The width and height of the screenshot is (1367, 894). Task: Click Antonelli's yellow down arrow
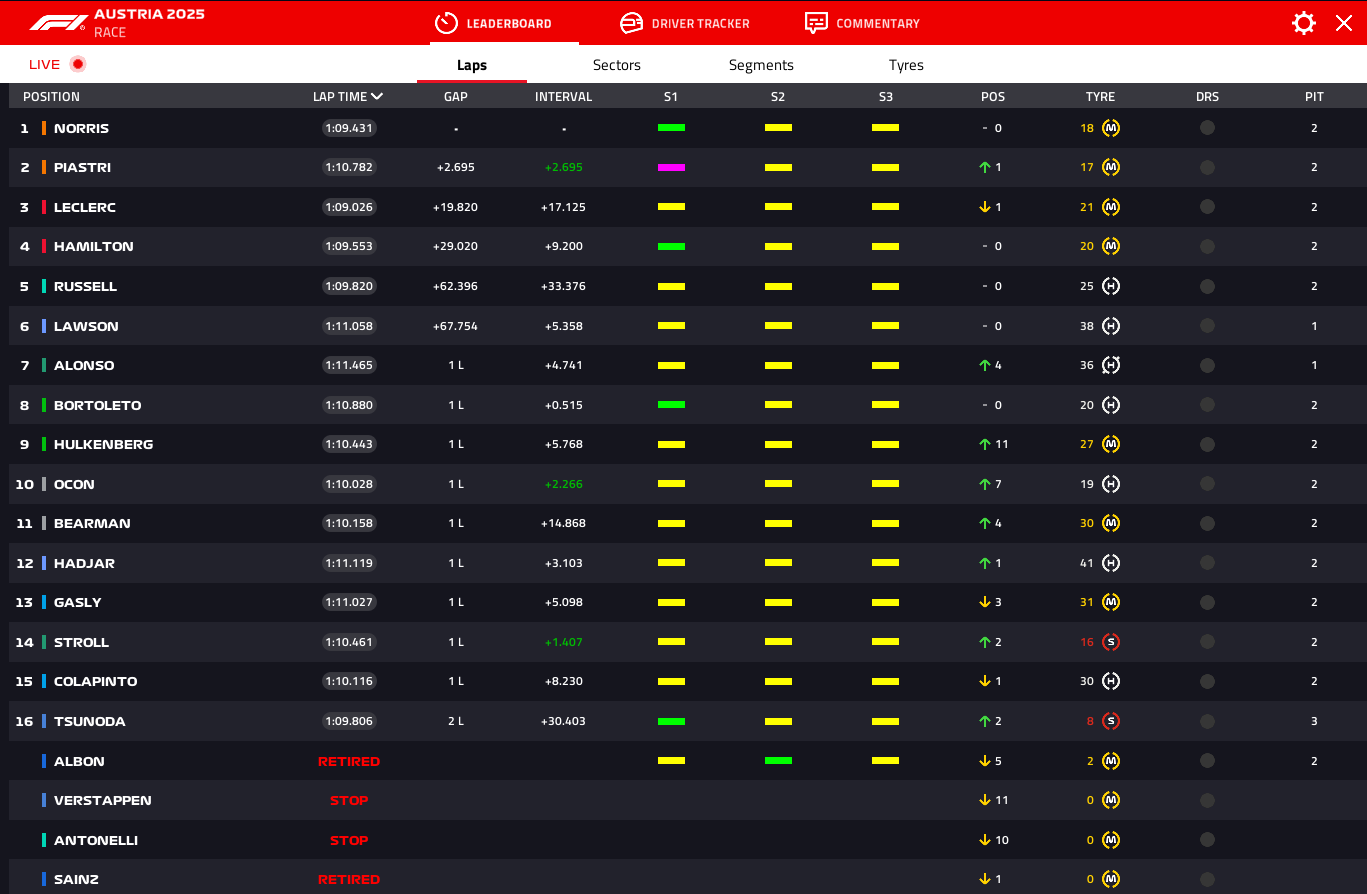[985, 840]
